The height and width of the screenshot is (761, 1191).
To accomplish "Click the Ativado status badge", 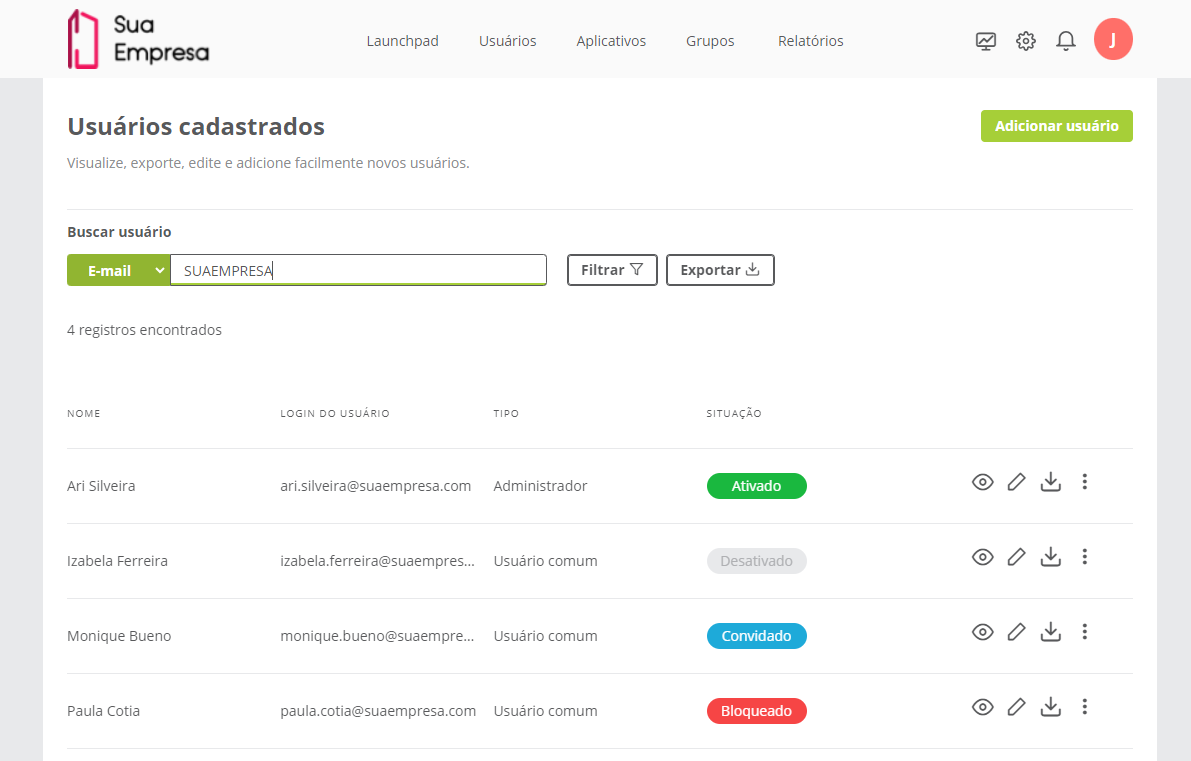I will pos(757,486).
